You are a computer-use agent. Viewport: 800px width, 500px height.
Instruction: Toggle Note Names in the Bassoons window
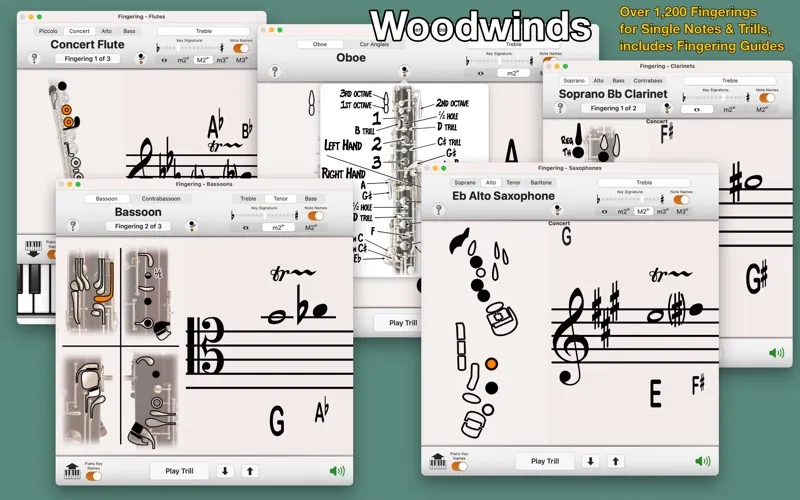315,216
